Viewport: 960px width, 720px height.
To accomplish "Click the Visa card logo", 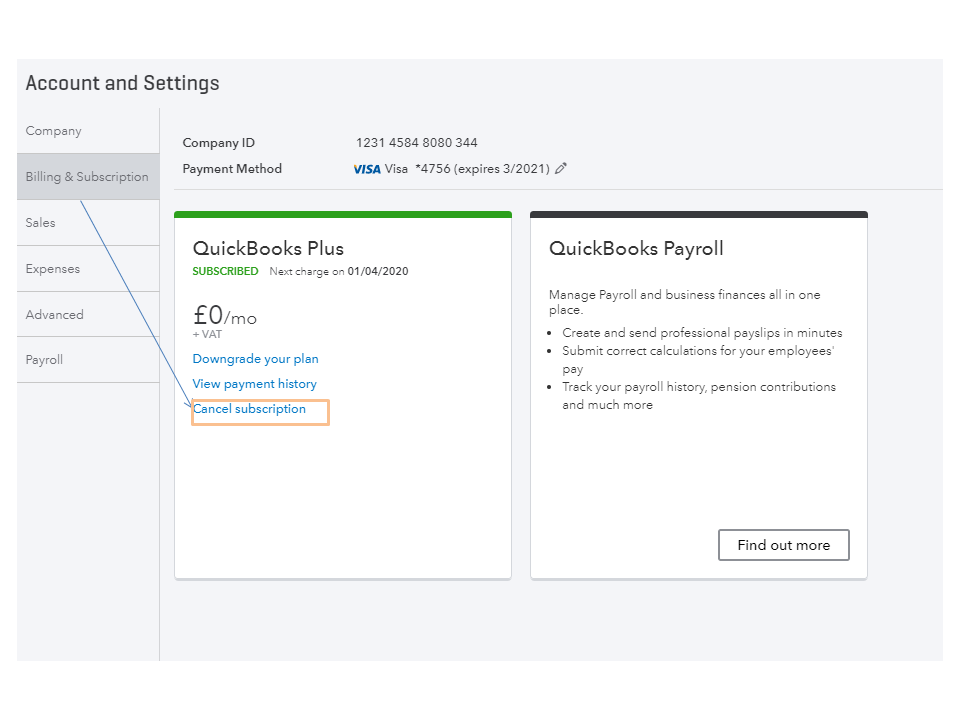I will point(367,169).
